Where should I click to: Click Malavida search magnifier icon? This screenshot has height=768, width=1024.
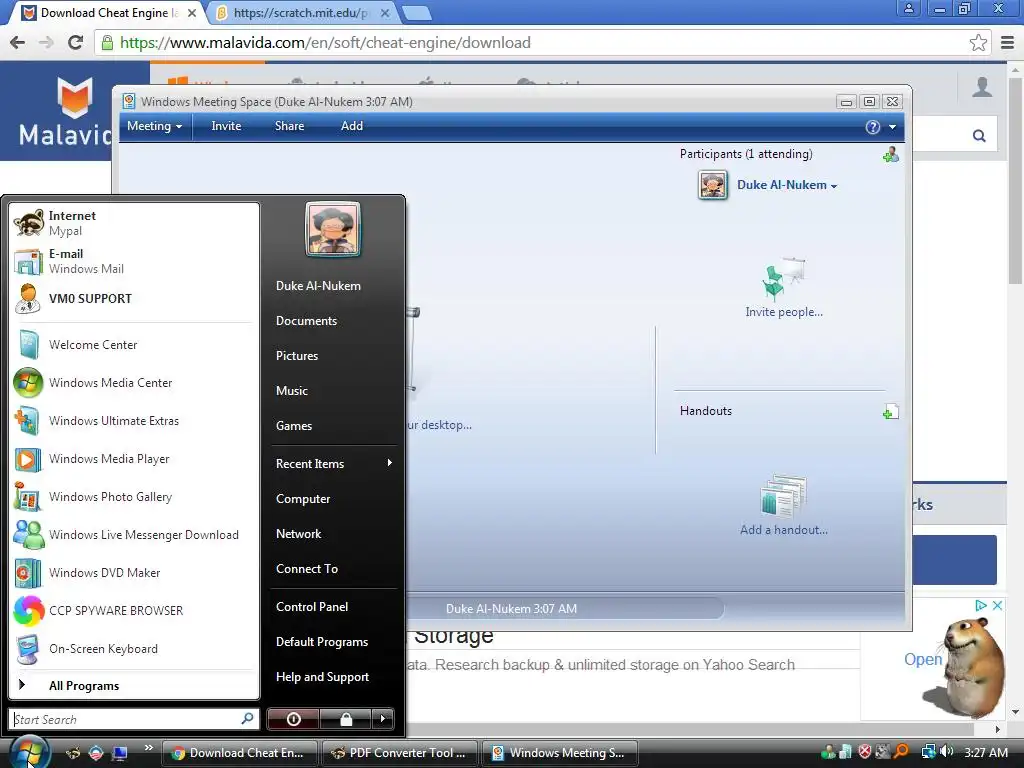point(979,136)
